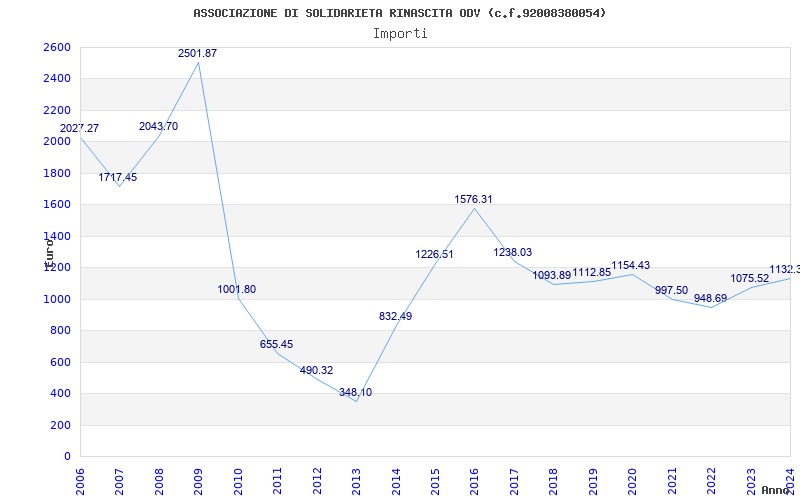This screenshot has height=500, width=800.
Task: Click the 2023 year label on the x-axis
Action: coord(751,482)
